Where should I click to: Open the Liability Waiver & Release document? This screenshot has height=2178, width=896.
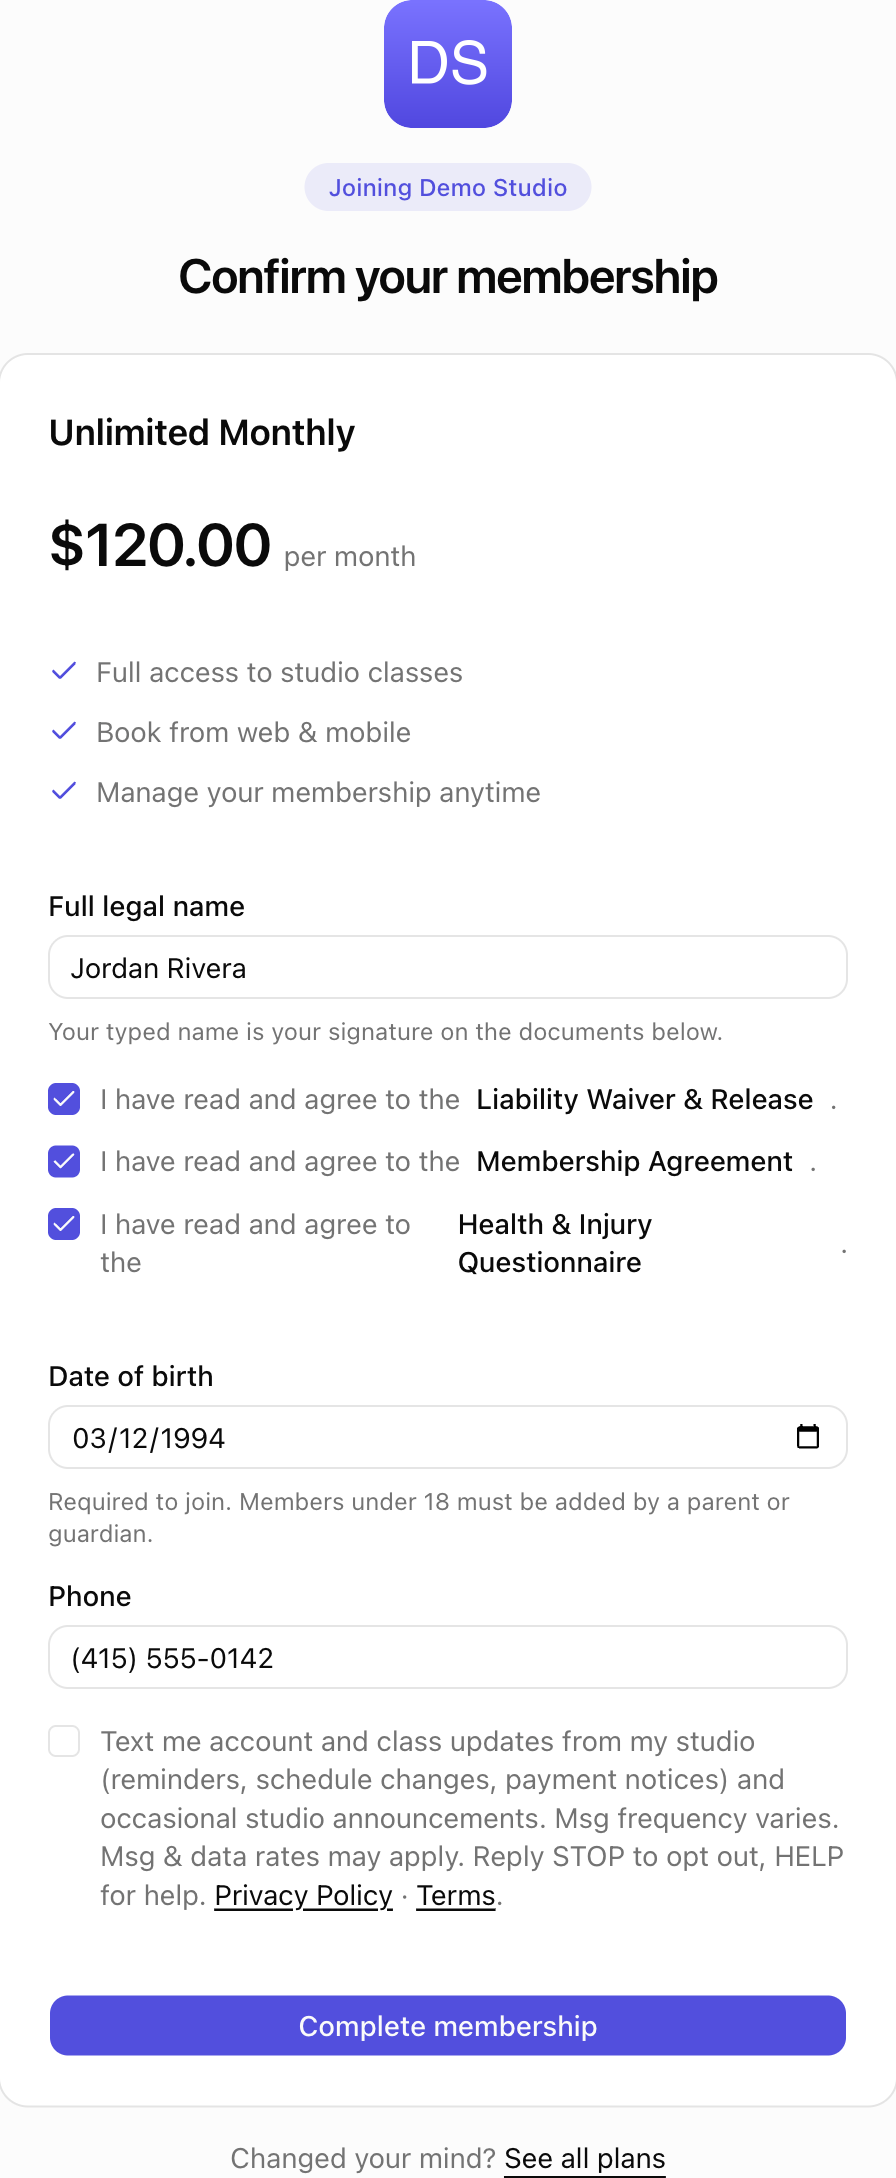(645, 1099)
